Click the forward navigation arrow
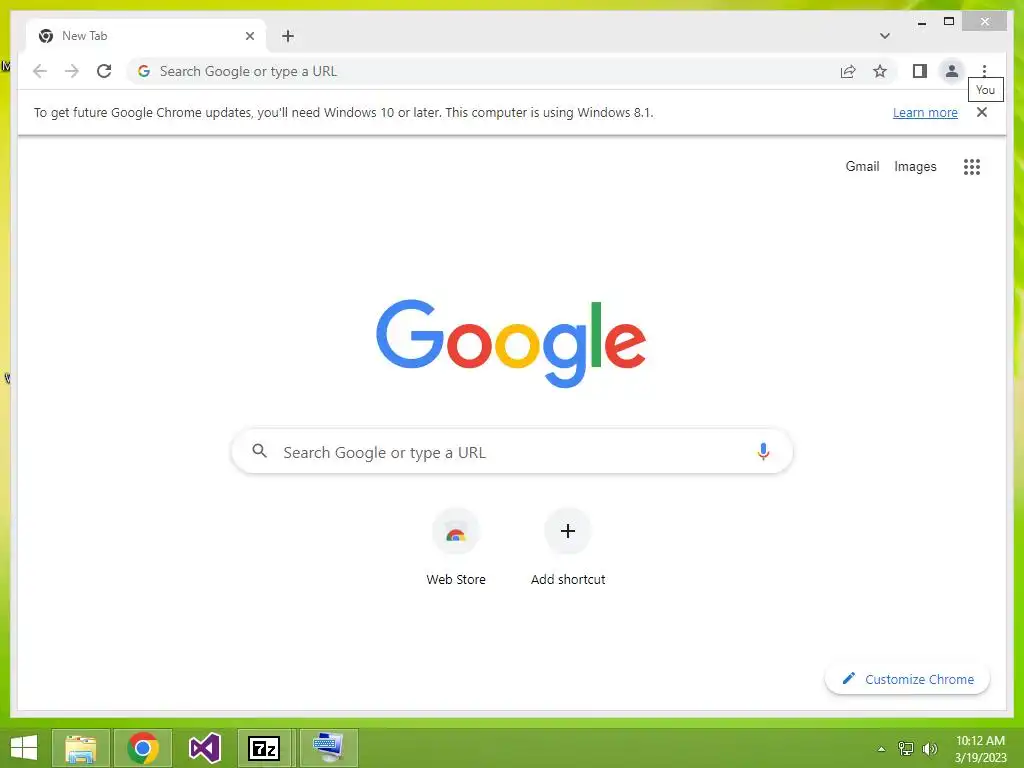1024x768 pixels. pos(72,71)
